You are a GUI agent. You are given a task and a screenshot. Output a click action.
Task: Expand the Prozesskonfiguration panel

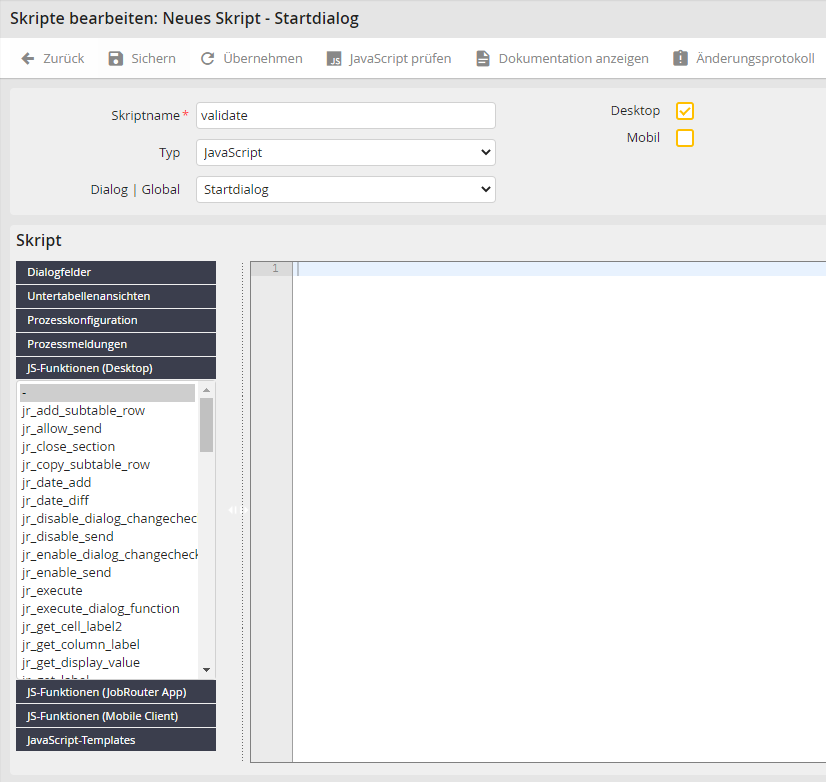116,321
